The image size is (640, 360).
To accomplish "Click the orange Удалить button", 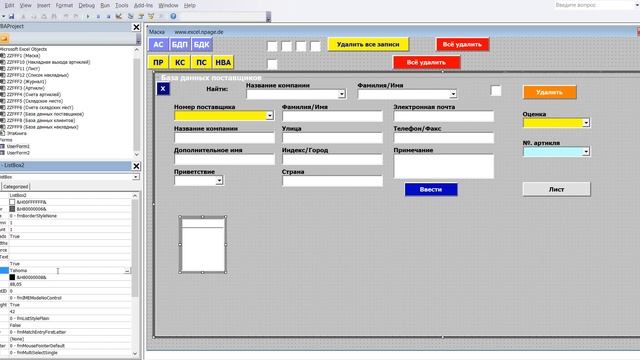I will click(x=549, y=92).
